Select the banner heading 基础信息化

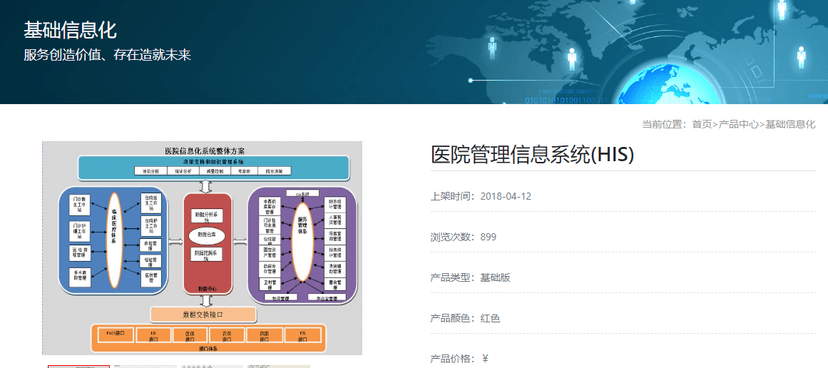pos(70,30)
